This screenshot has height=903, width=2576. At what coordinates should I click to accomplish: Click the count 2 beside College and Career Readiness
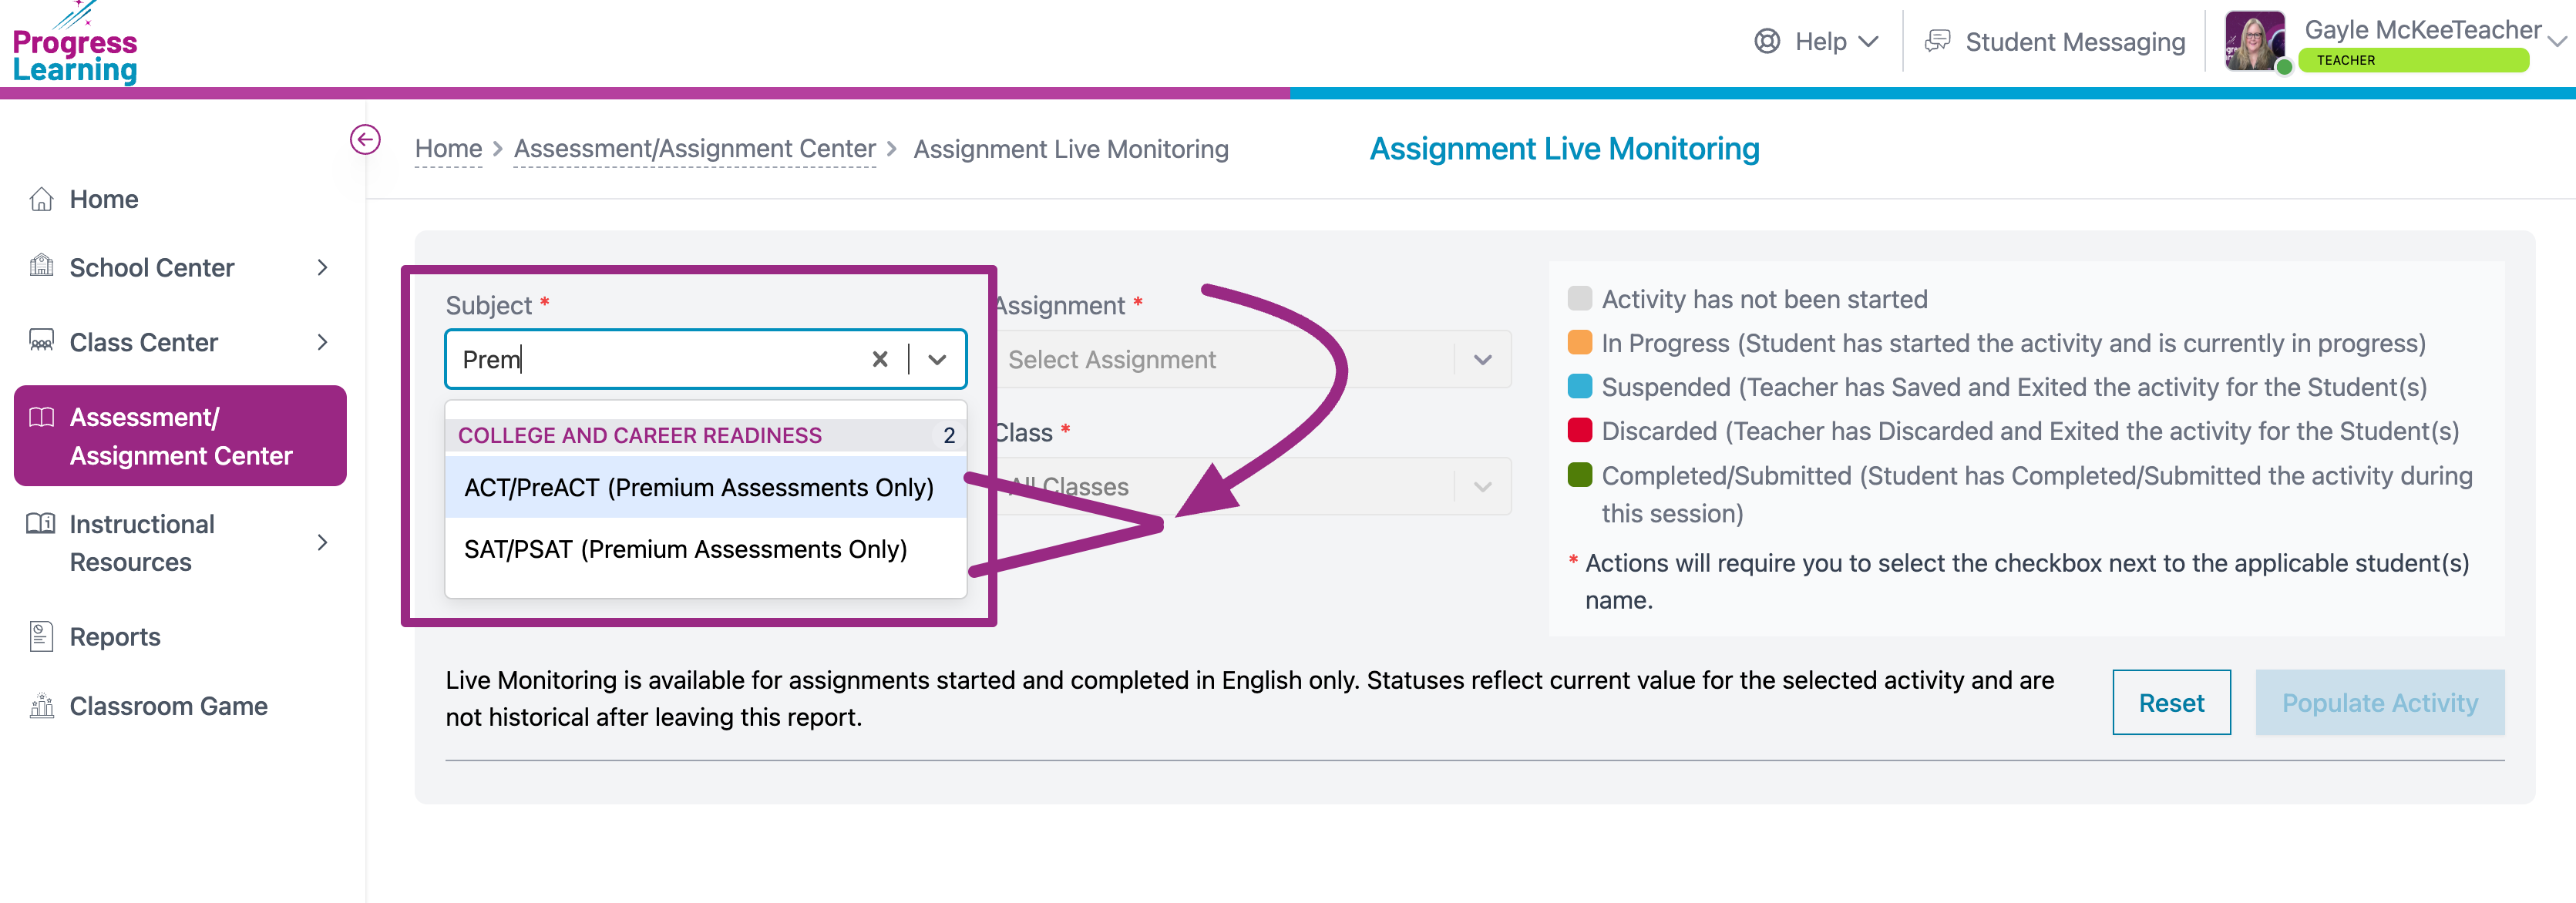pos(949,435)
